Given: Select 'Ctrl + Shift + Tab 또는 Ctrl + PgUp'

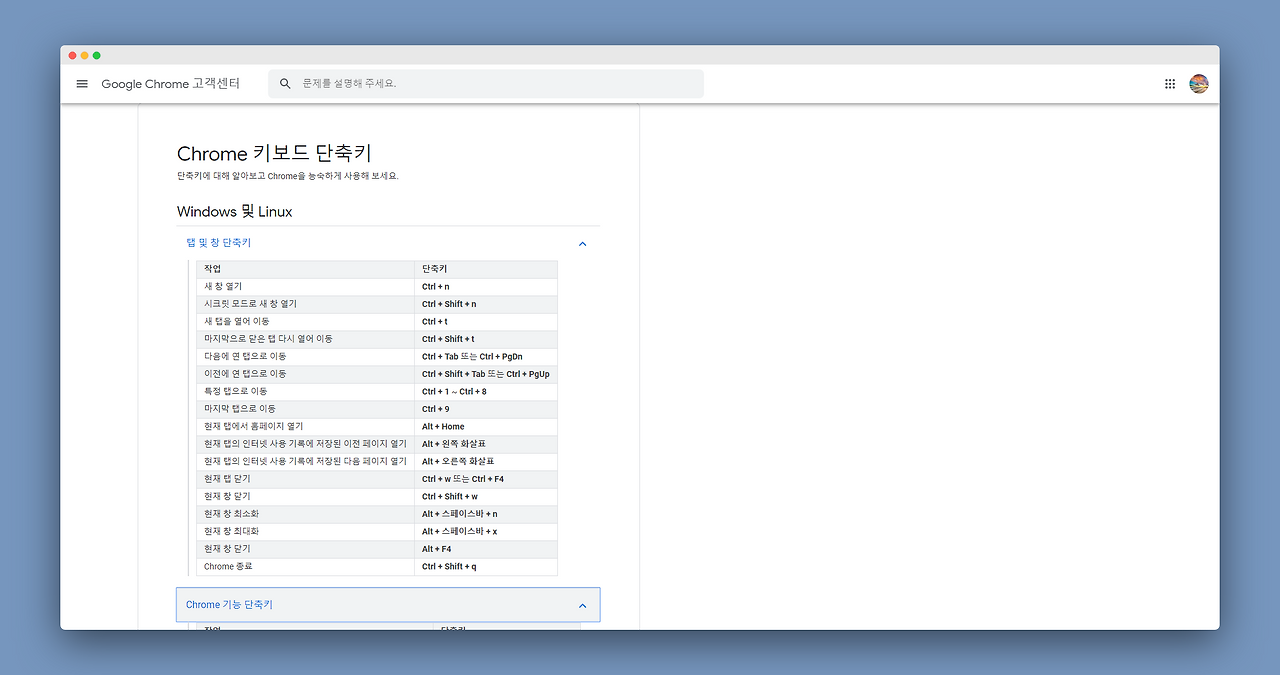Looking at the screenshot, I should (486, 374).
